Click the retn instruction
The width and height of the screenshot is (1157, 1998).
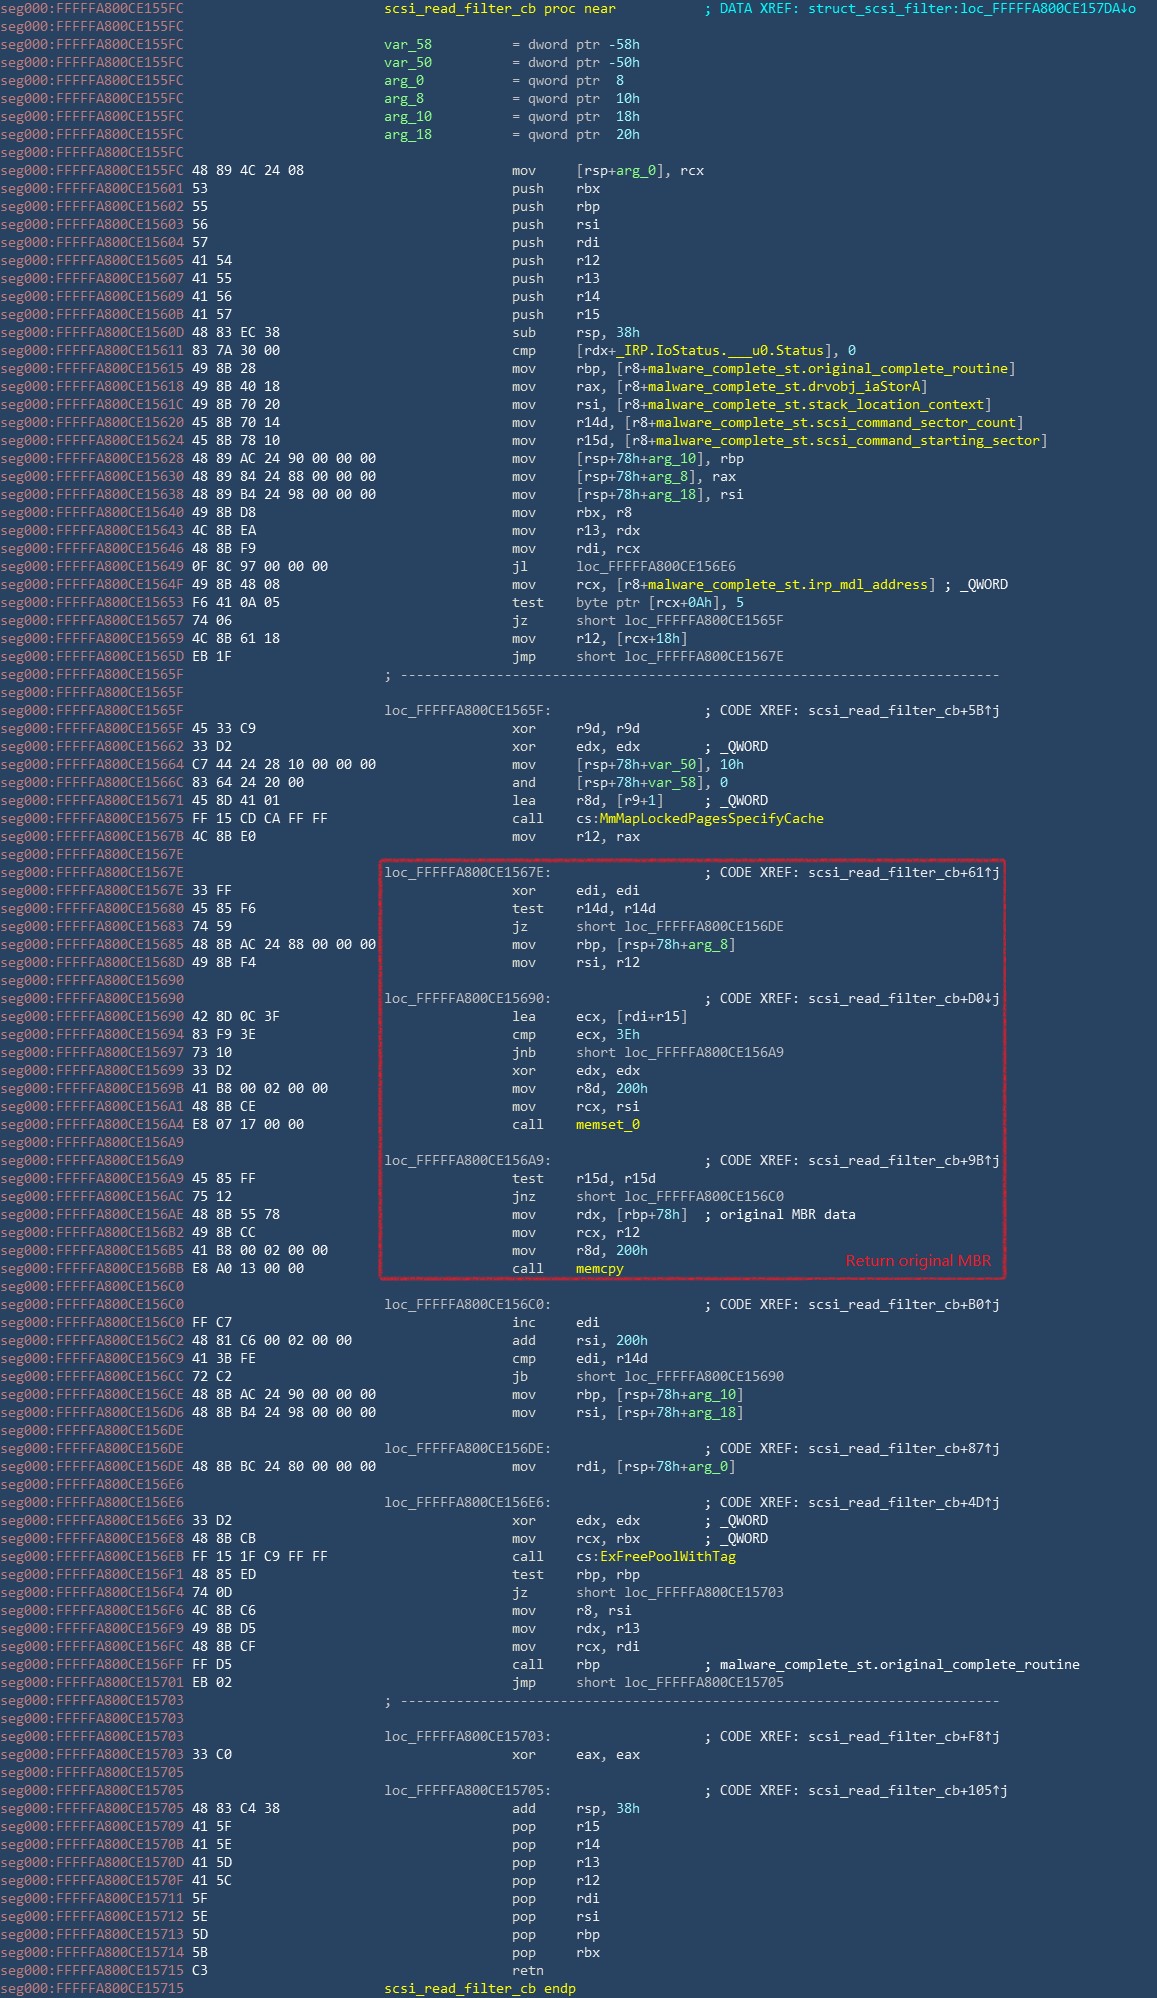(x=527, y=1970)
